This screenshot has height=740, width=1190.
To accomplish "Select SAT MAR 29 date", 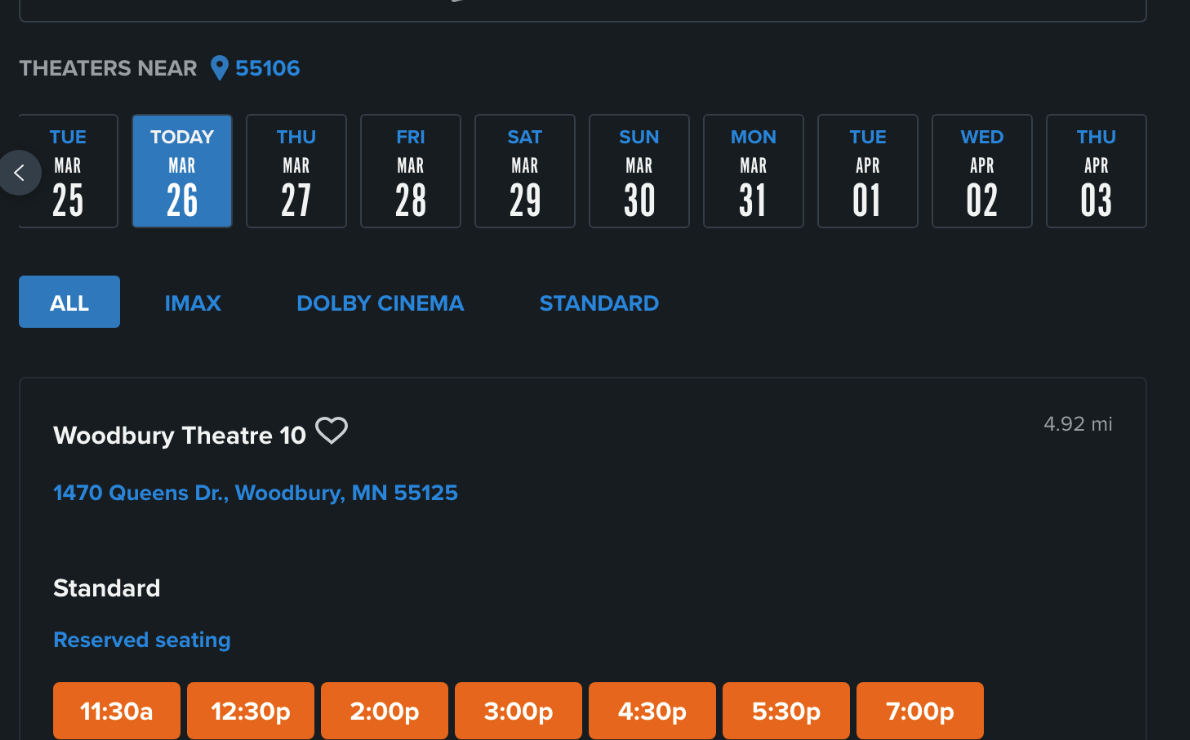I will (524, 170).
